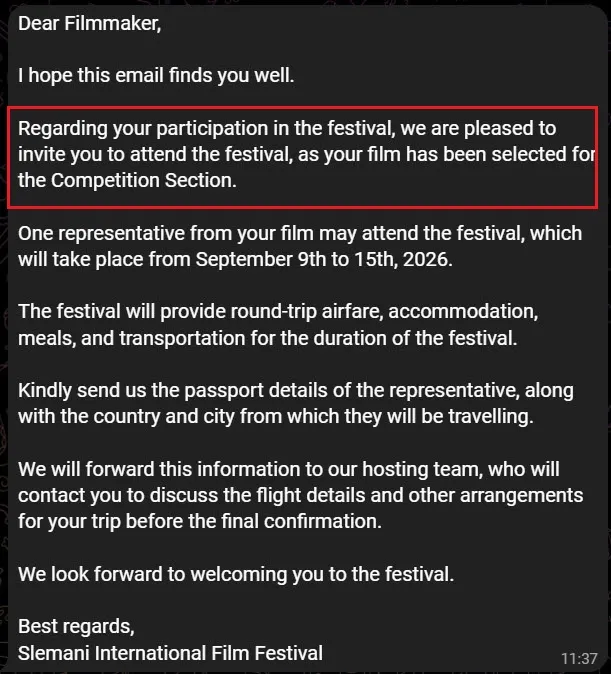Click the "September 9th to 15th, 2026" date text
611x674 pixels.
pos(324,260)
